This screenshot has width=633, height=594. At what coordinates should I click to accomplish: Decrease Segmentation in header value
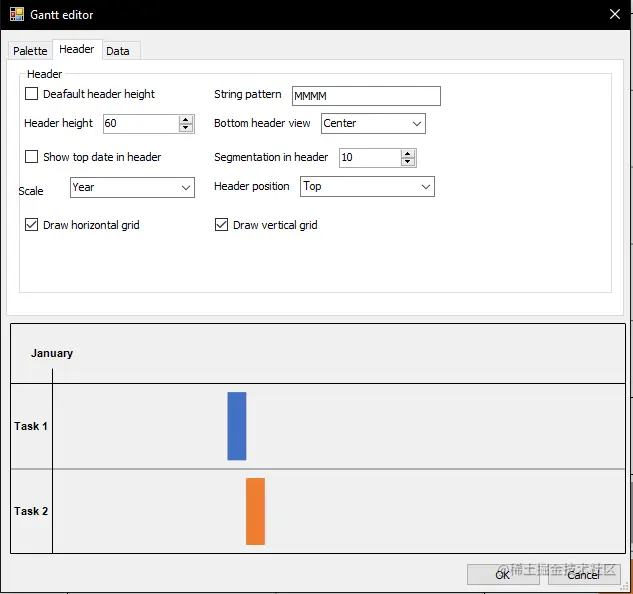click(x=408, y=162)
